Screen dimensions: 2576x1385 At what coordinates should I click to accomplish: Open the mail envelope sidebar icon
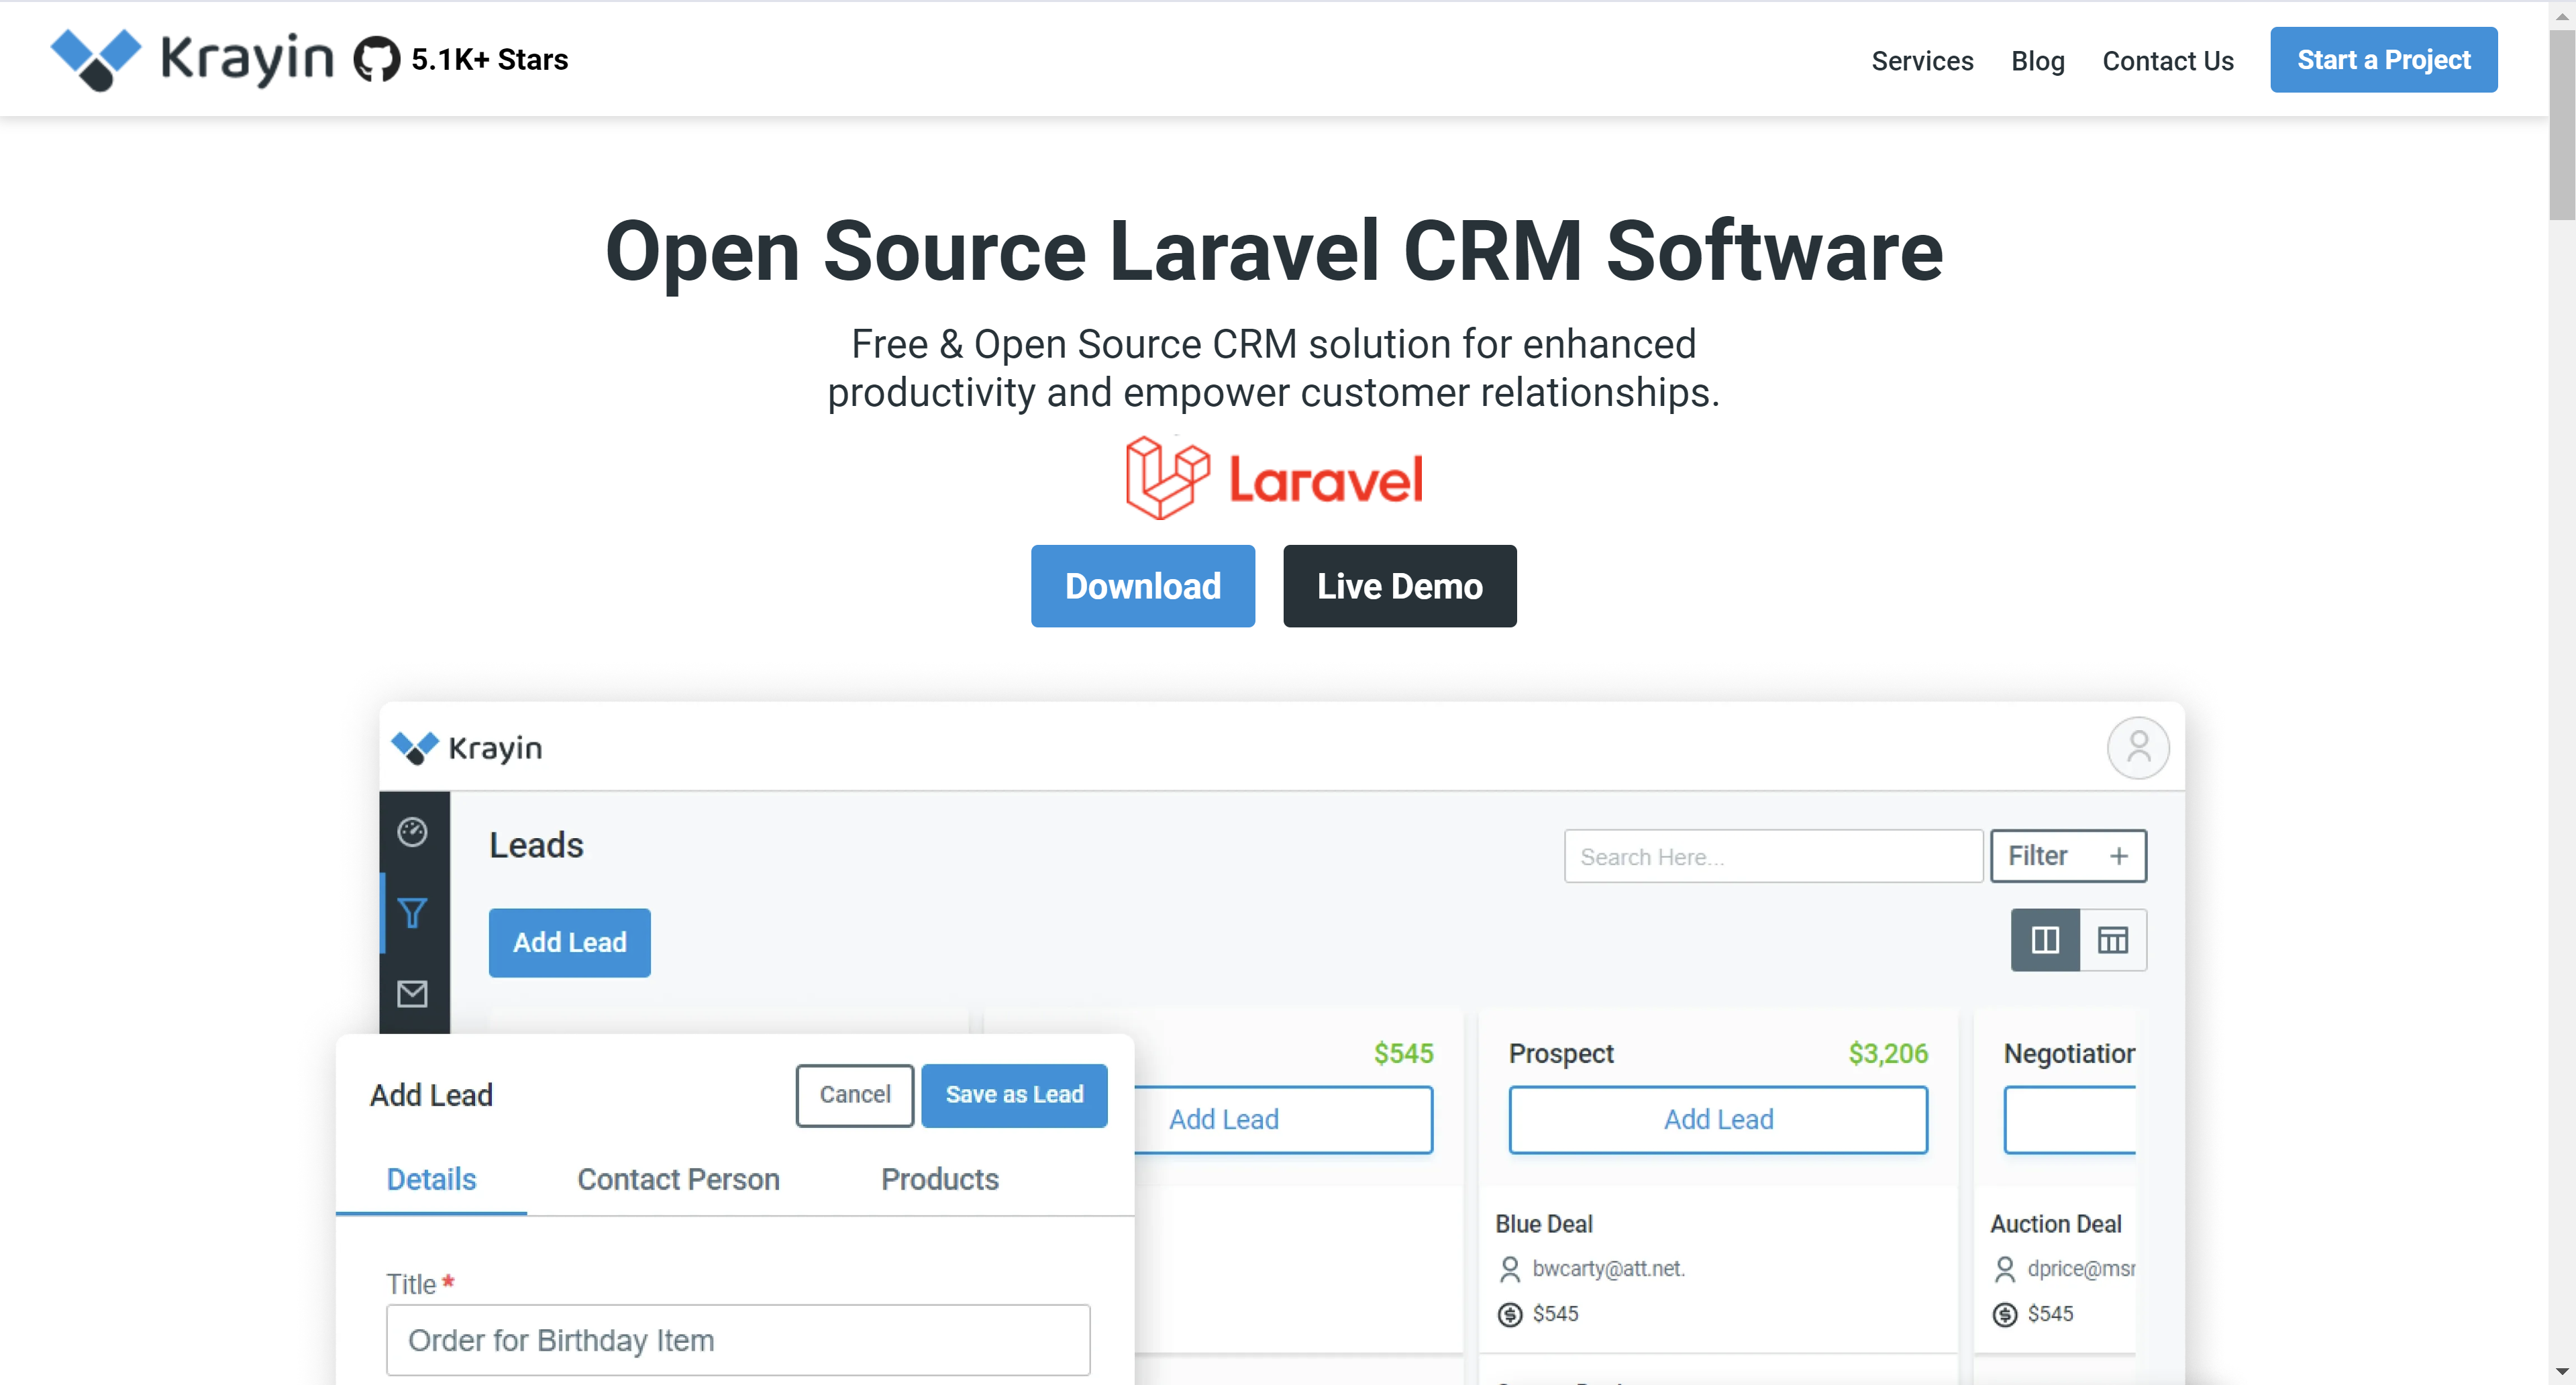click(412, 993)
